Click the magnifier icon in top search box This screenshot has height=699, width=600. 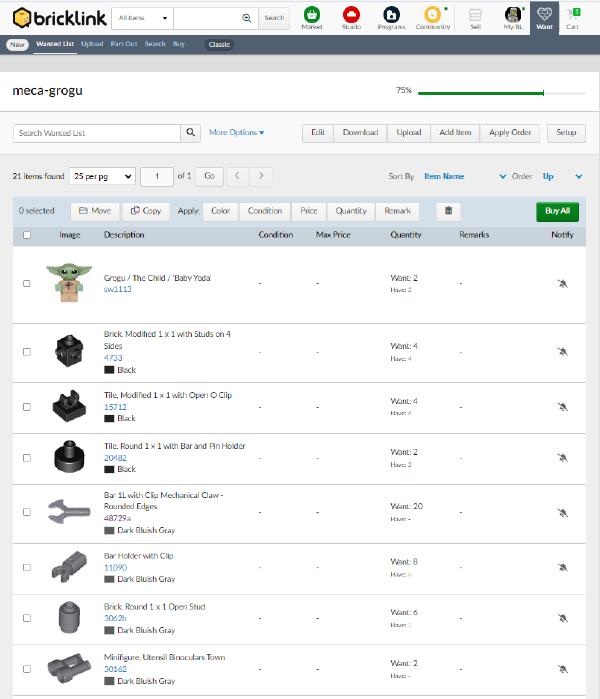[x=247, y=18]
